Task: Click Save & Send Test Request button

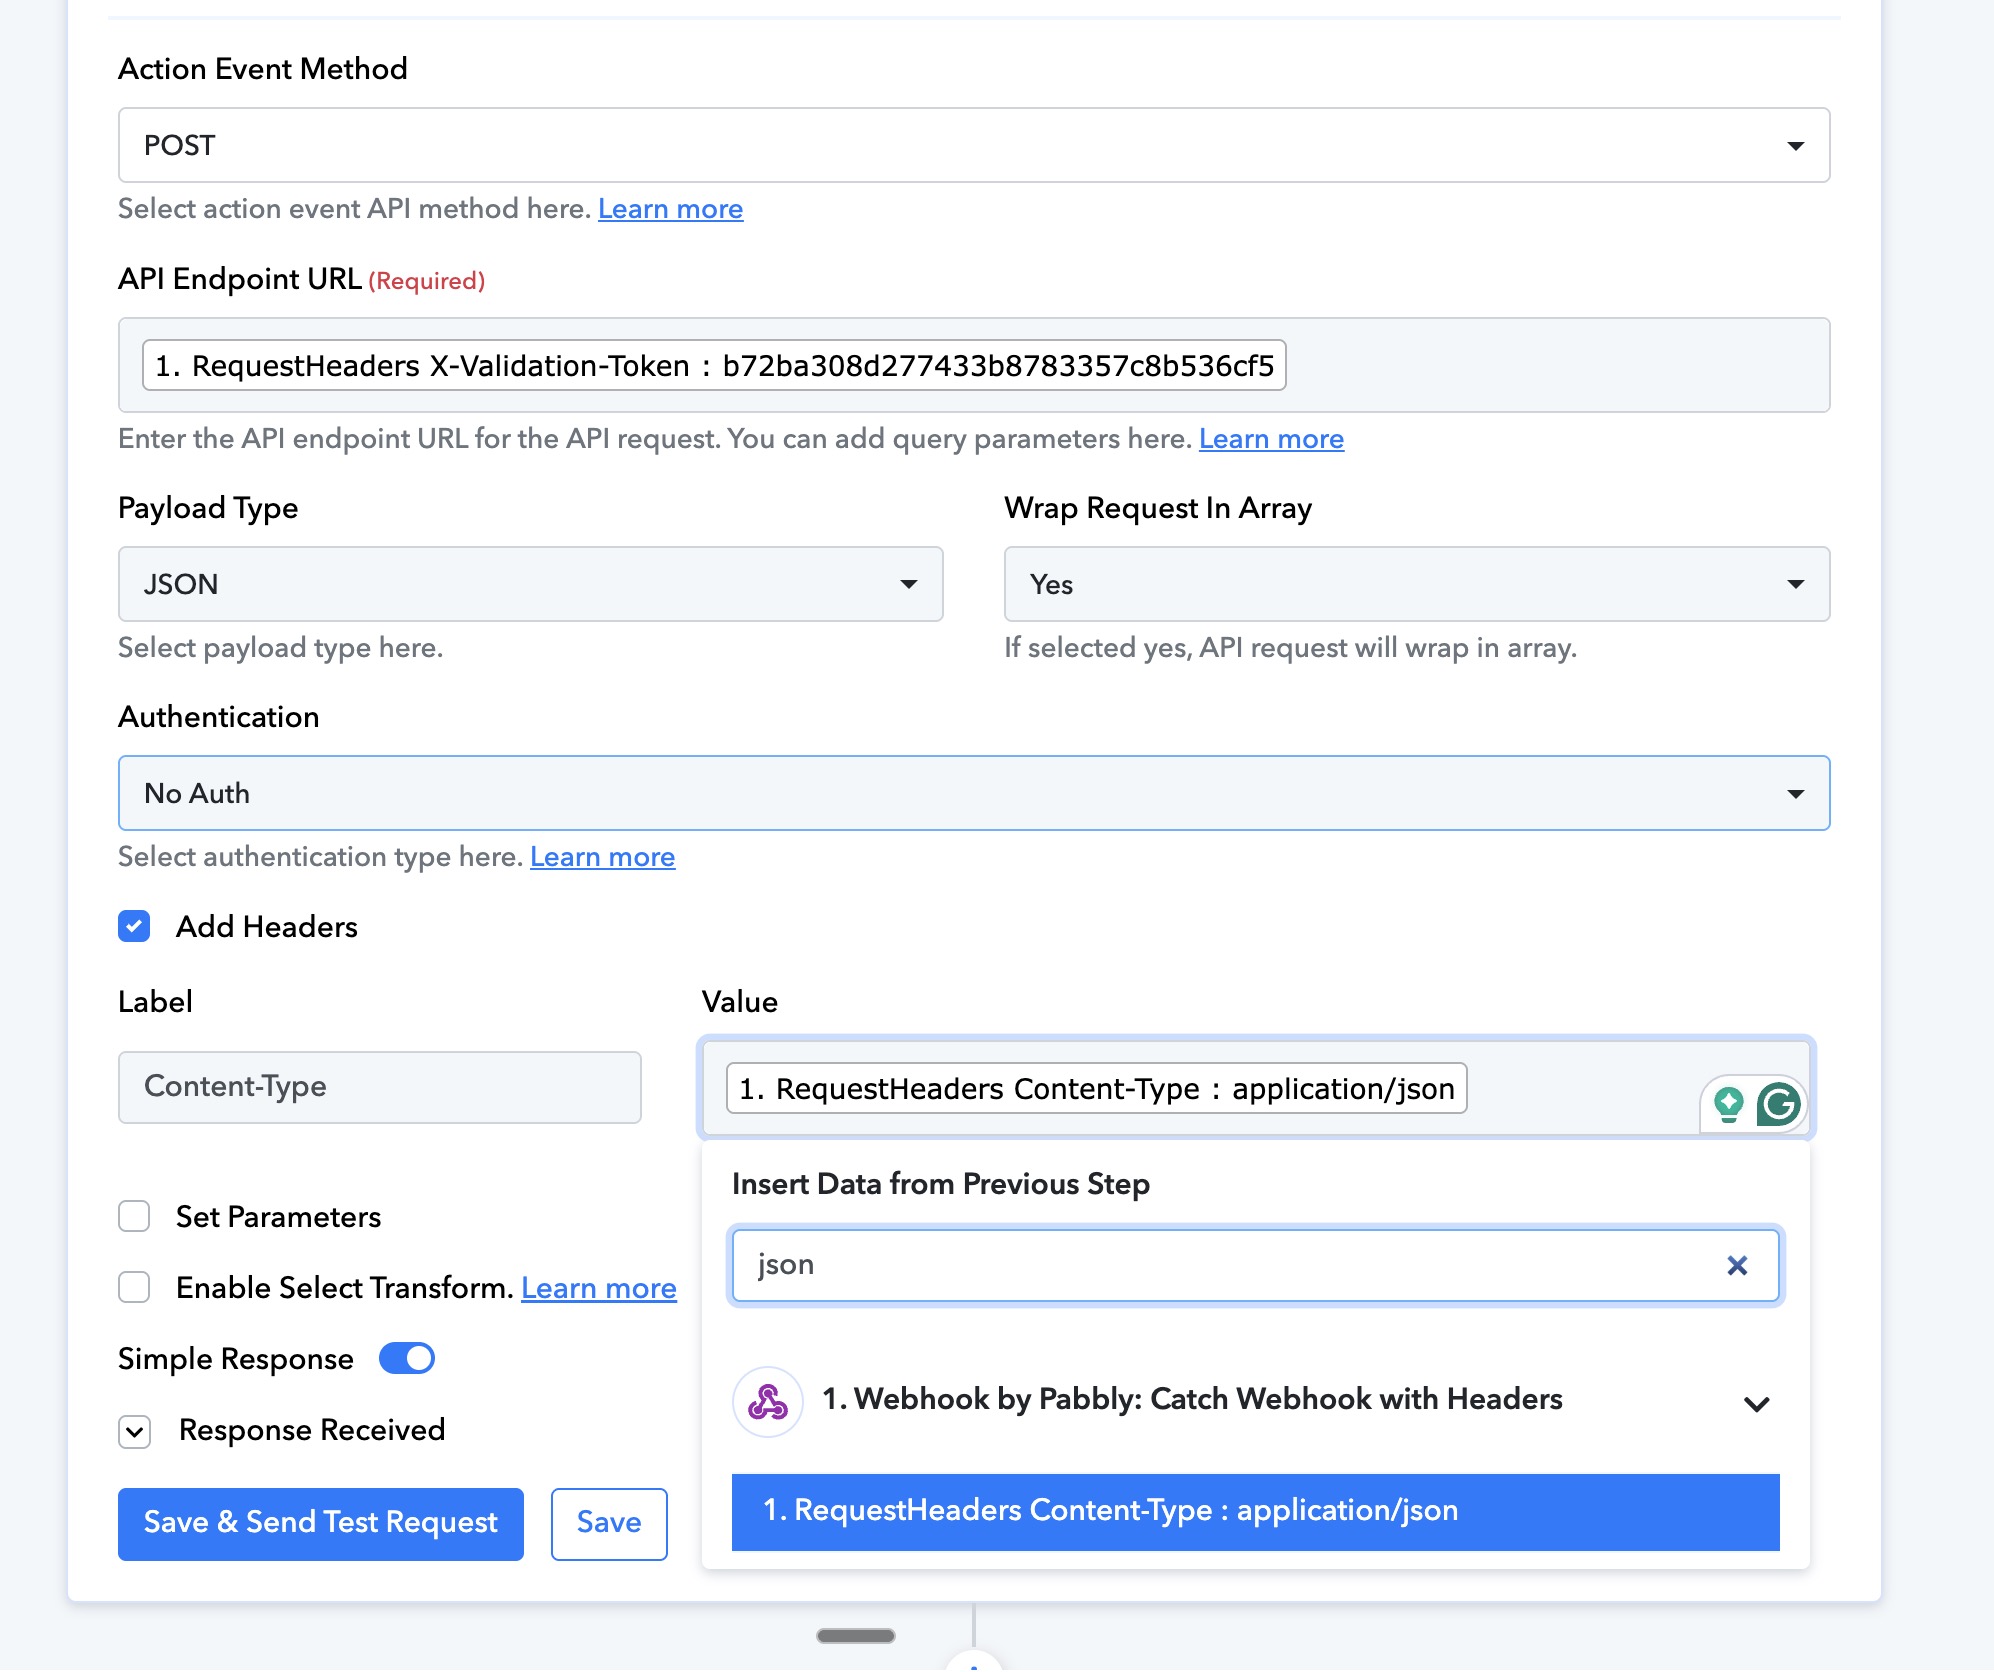Action: tap(321, 1523)
